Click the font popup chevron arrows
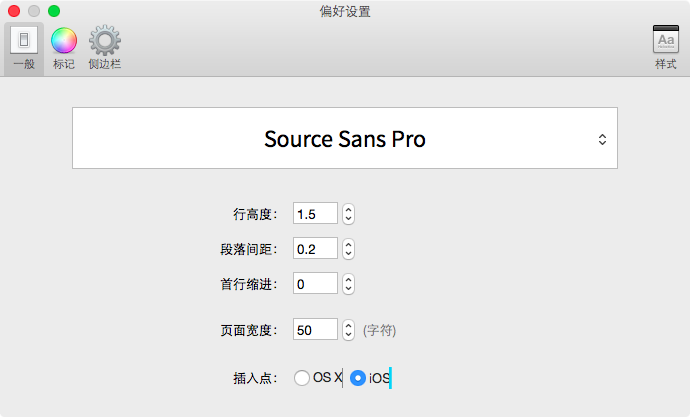690x417 pixels. click(x=602, y=139)
